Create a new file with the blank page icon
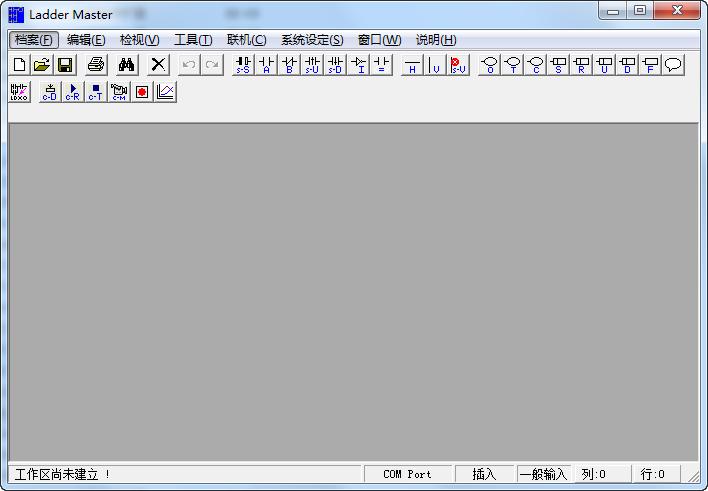Image resolution: width=708 pixels, height=491 pixels. (19, 65)
